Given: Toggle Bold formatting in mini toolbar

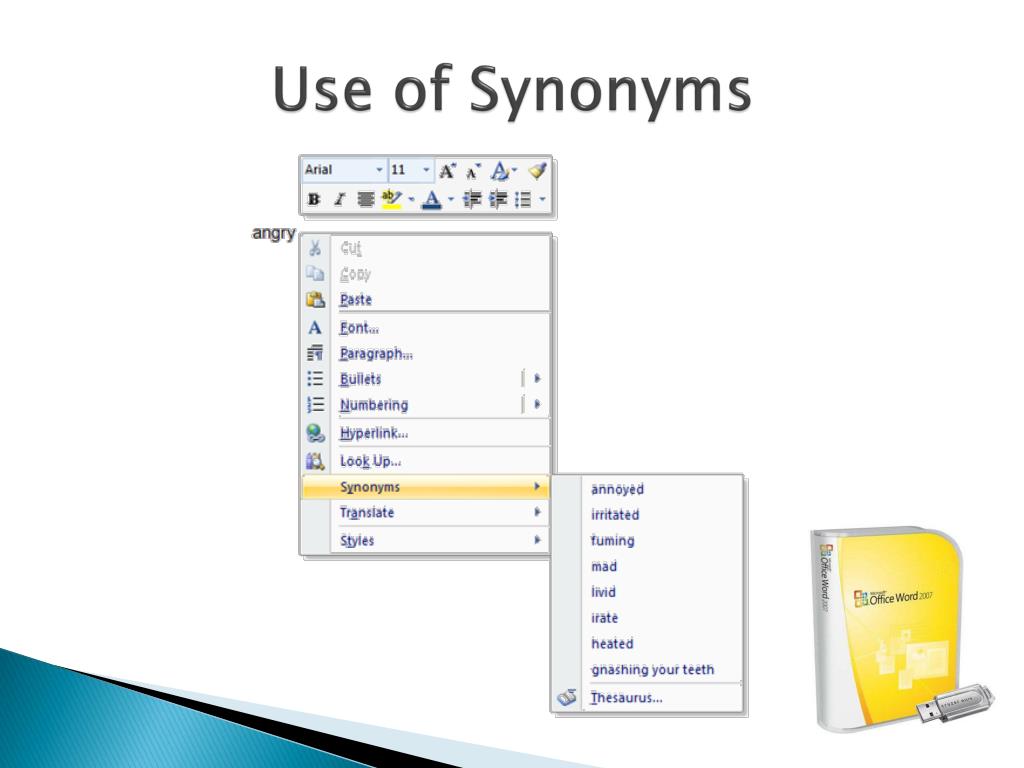Looking at the screenshot, I should (314, 199).
